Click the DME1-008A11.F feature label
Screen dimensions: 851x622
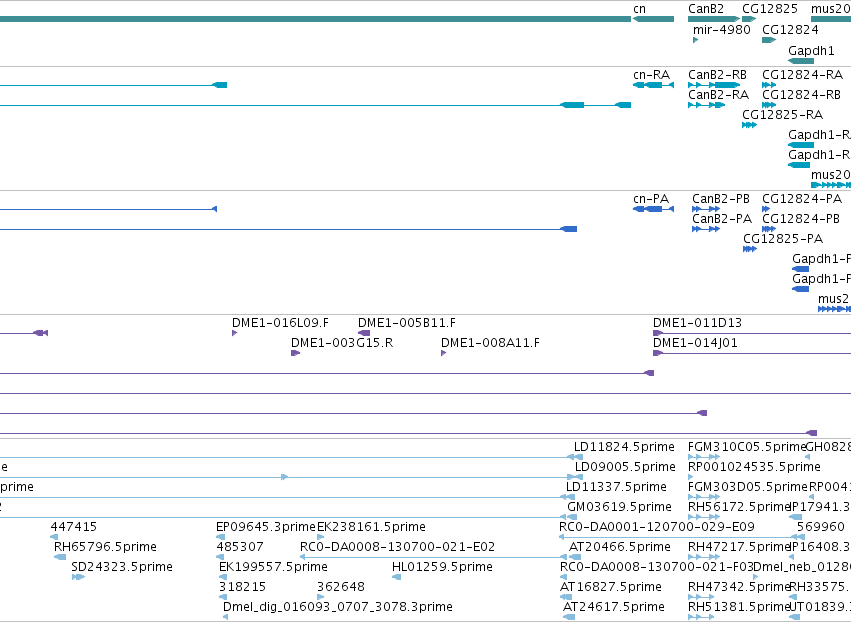click(x=490, y=343)
